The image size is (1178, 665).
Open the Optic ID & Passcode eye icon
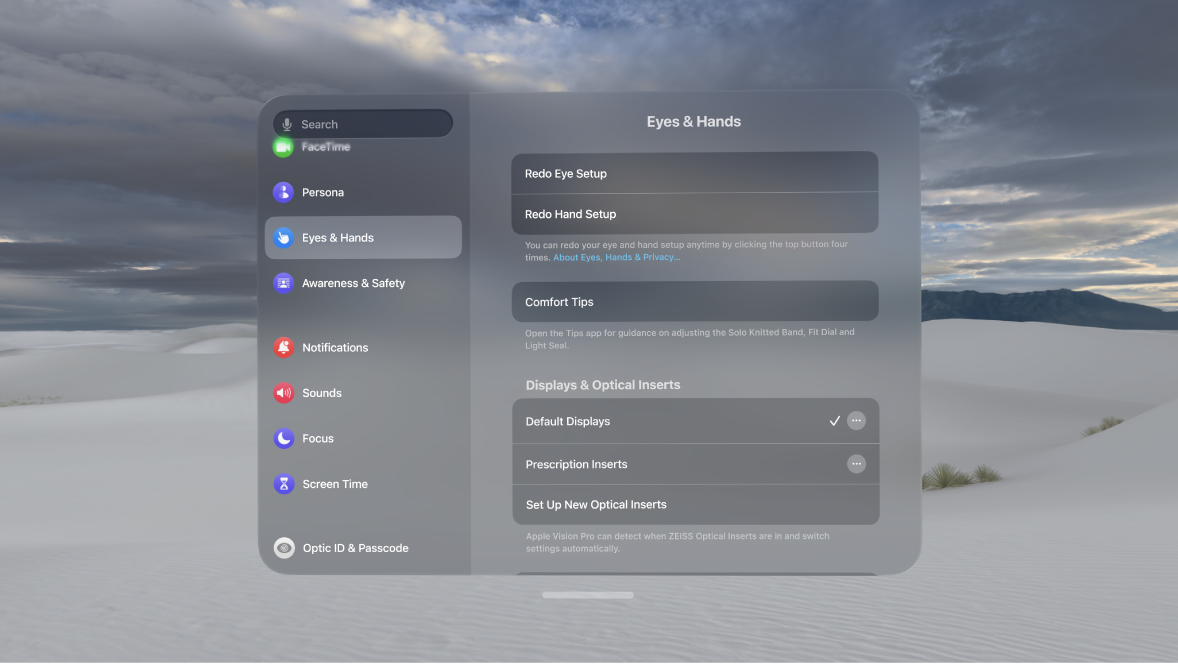[x=283, y=547]
